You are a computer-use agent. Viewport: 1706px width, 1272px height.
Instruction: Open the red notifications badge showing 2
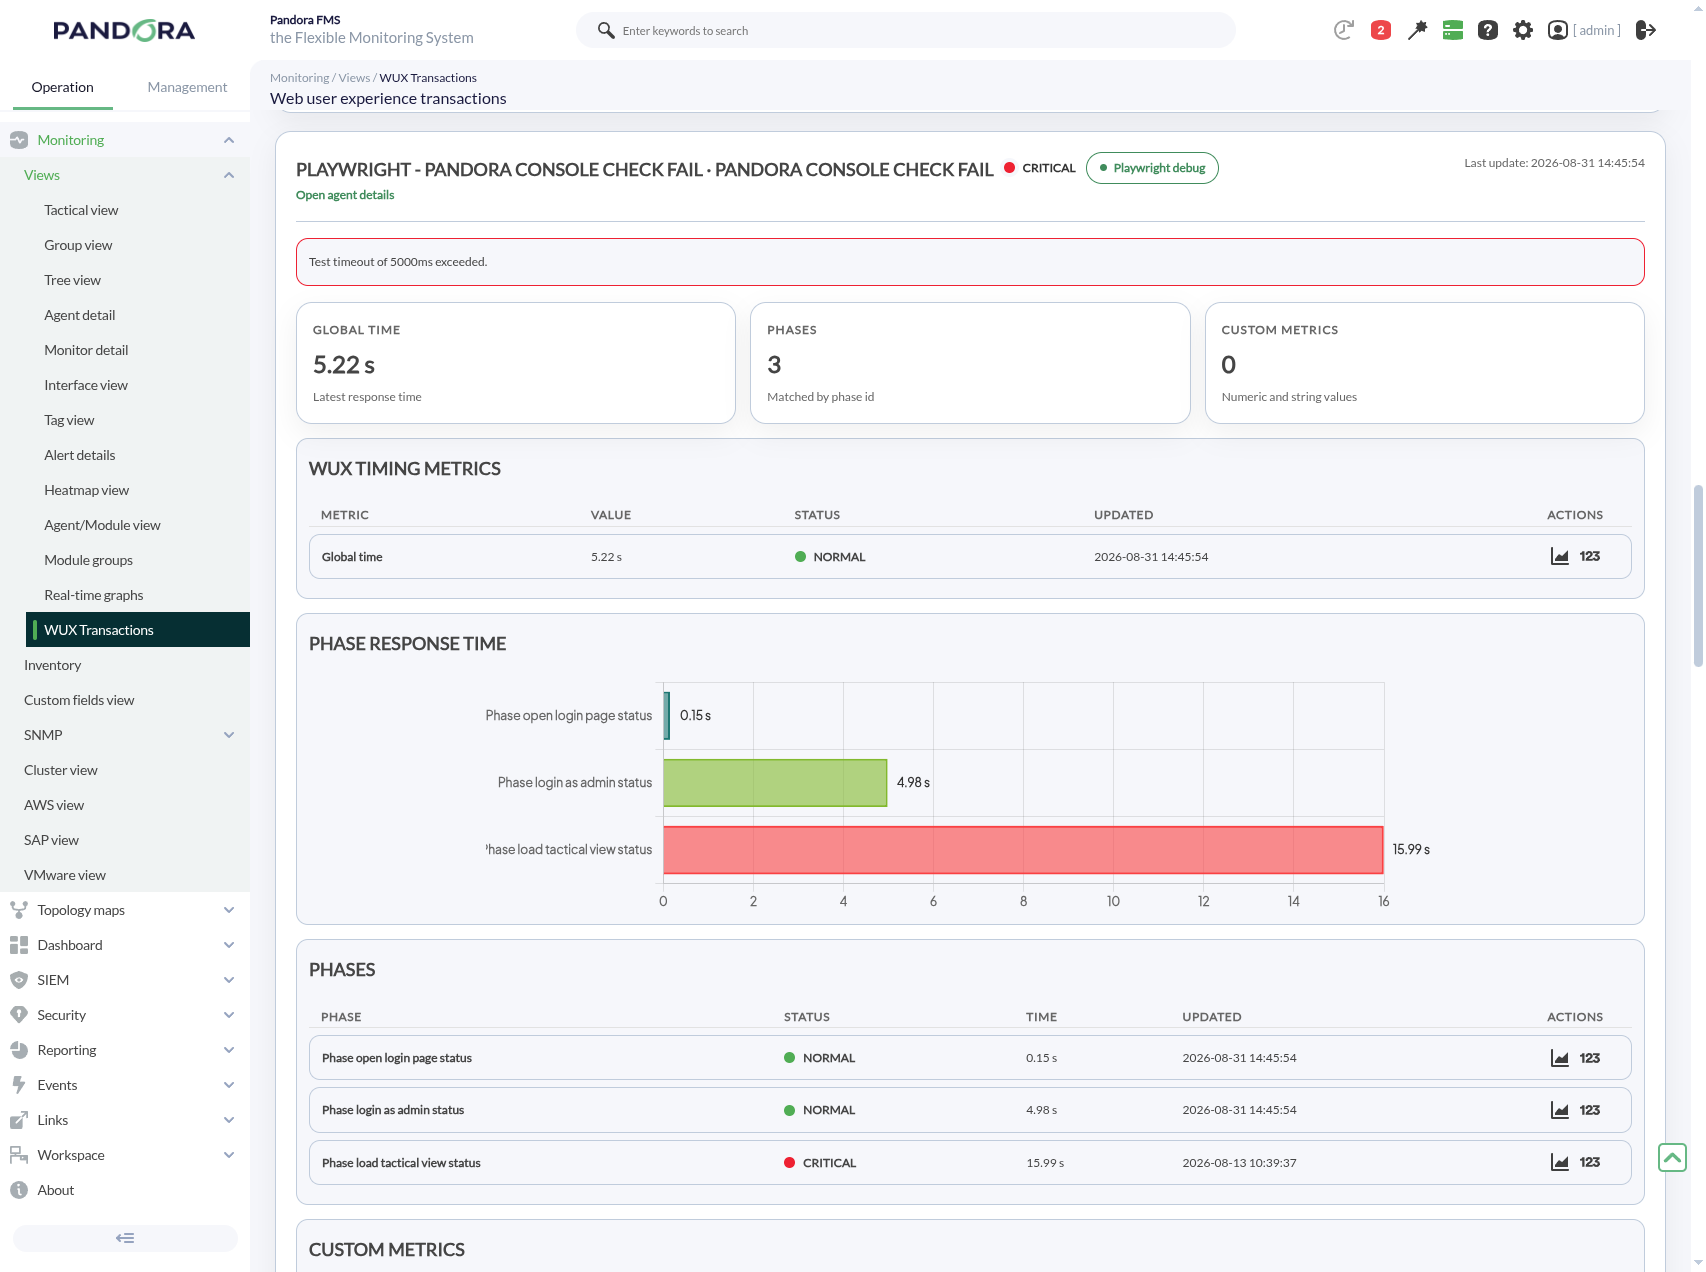click(x=1381, y=30)
